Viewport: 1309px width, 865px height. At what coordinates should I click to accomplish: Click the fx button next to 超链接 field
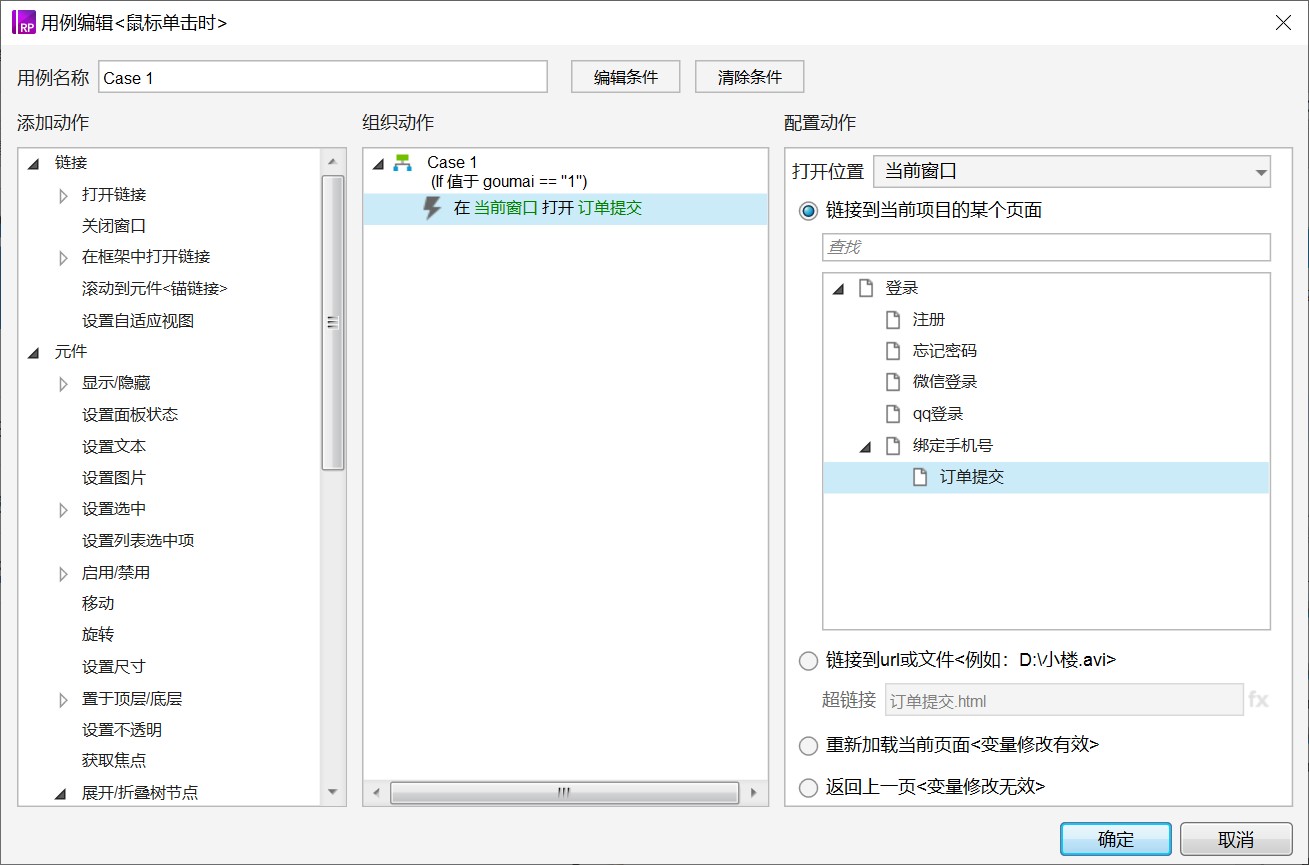pos(1258,700)
